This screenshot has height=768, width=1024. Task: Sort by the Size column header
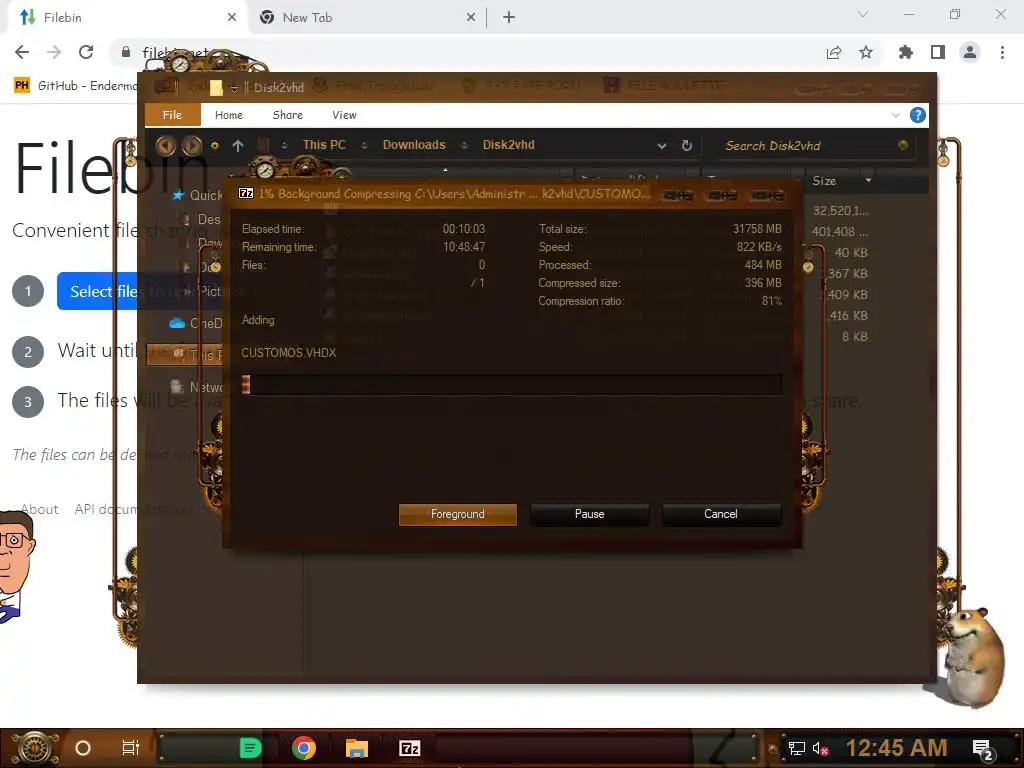pyautogui.click(x=824, y=181)
